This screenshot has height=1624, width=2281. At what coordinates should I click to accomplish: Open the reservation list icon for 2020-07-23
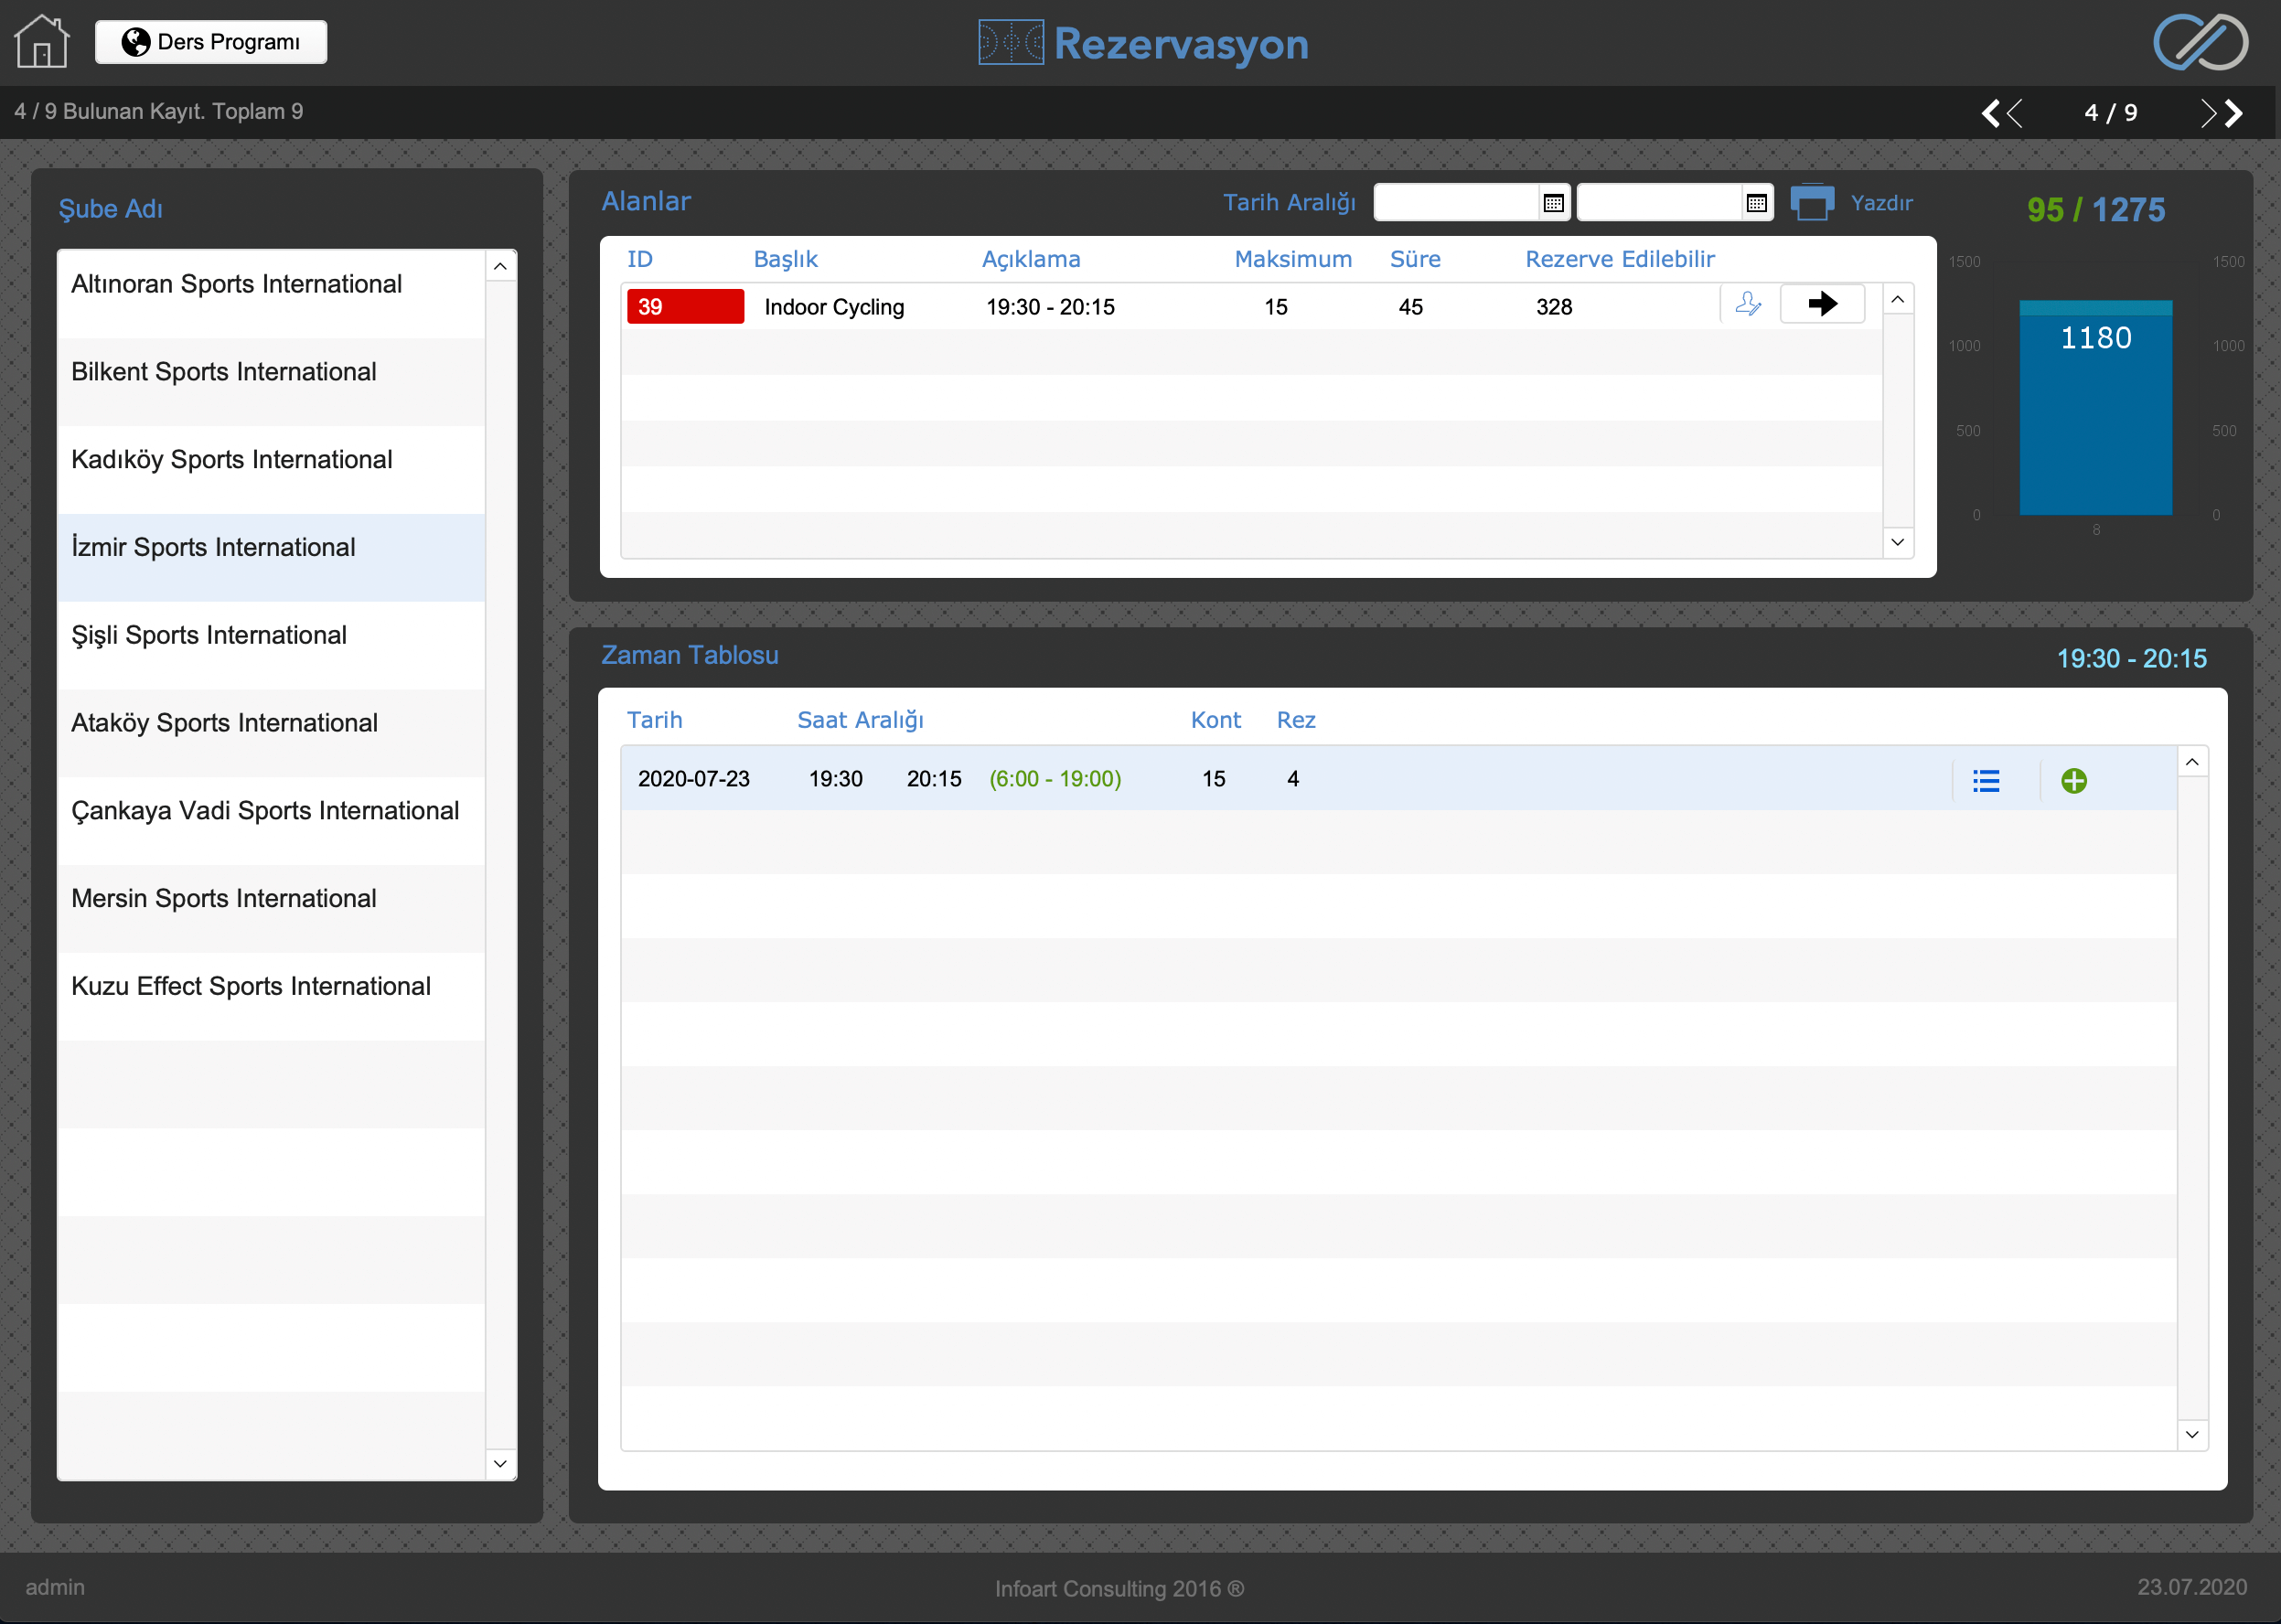tap(1986, 781)
